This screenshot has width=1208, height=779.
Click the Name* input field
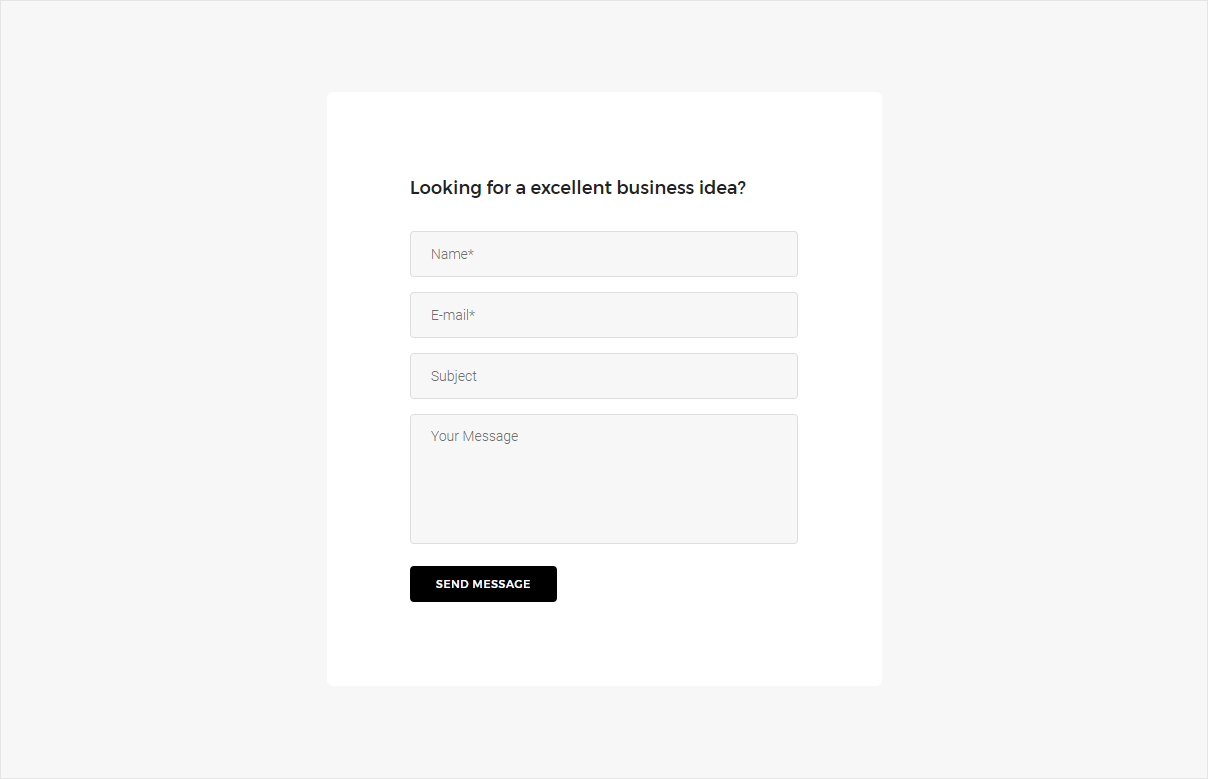603,254
